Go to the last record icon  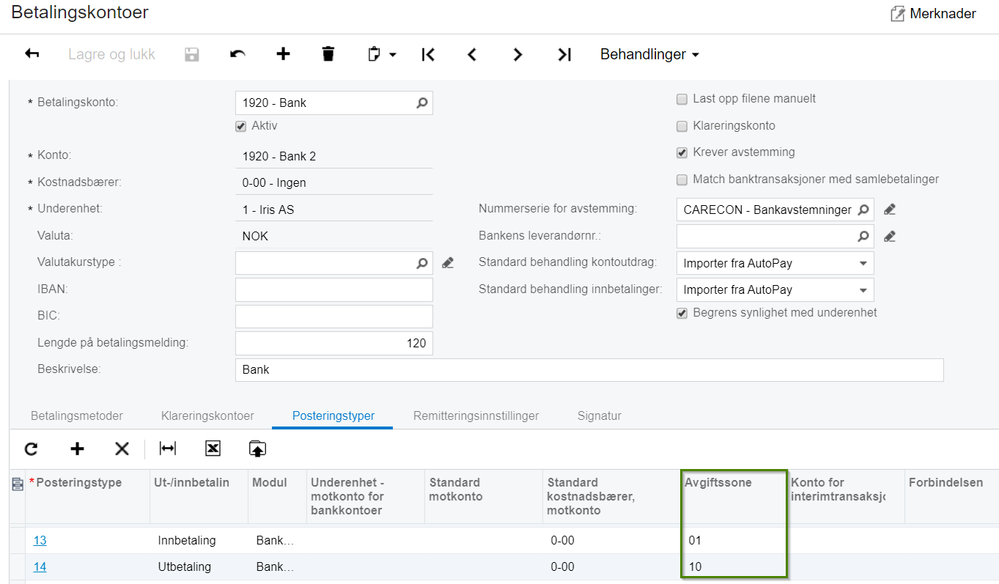click(x=564, y=54)
